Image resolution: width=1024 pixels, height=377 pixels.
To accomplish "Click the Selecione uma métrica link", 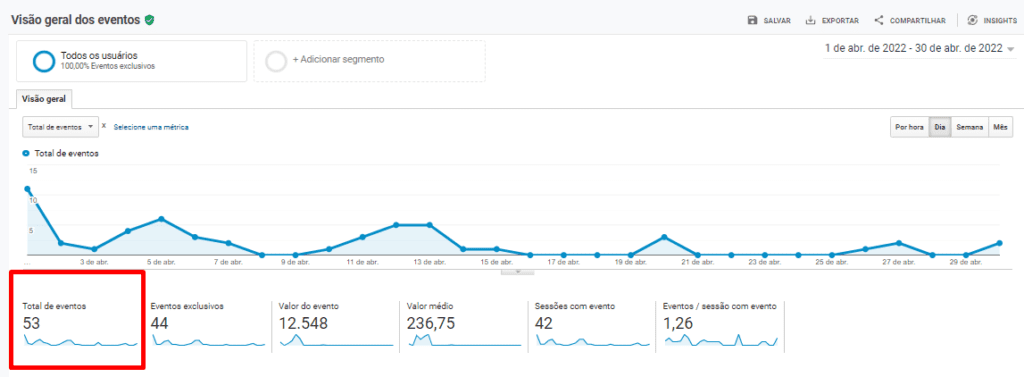I will 151,127.
